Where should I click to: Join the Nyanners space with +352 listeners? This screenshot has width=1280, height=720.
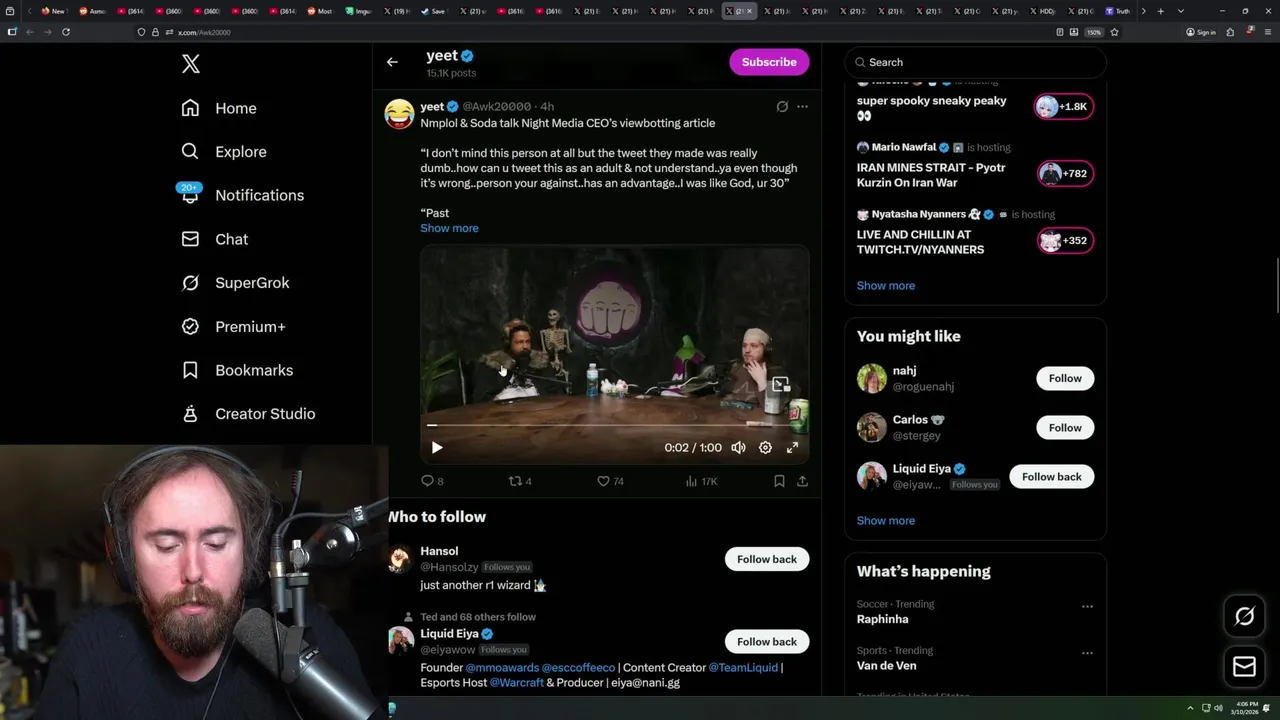coord(1065,241)
